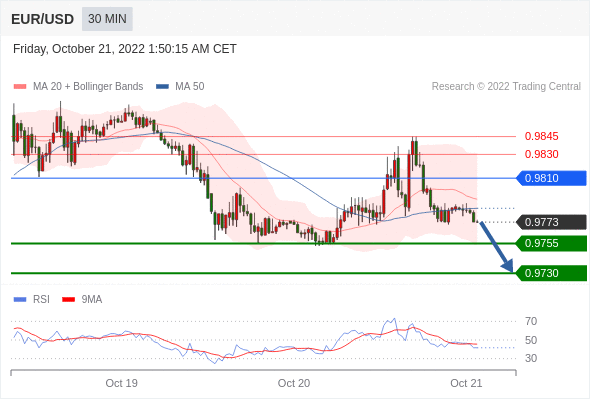
Task: Click the RSI 70 axis value
Action: pos(531,321)
